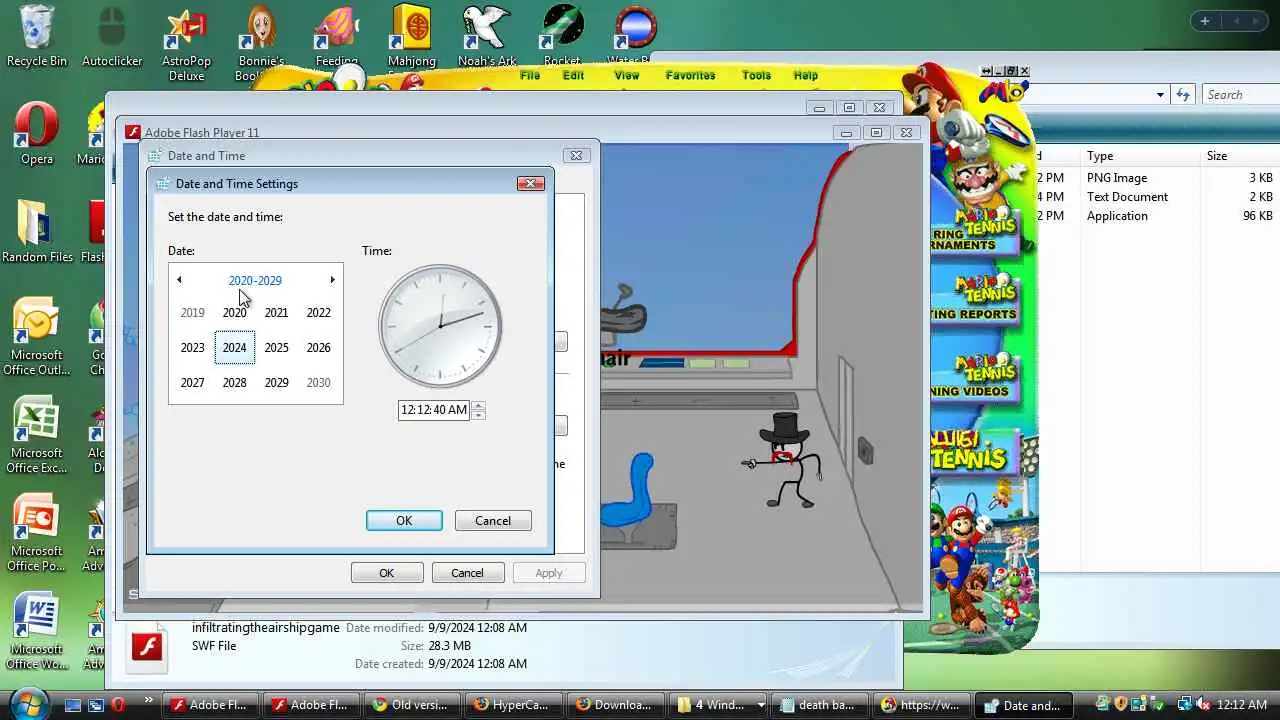This screenshot has width=1280, height=720.
Task: Expand the quick launch overflow chevron
Action: [x=149, y=700]
